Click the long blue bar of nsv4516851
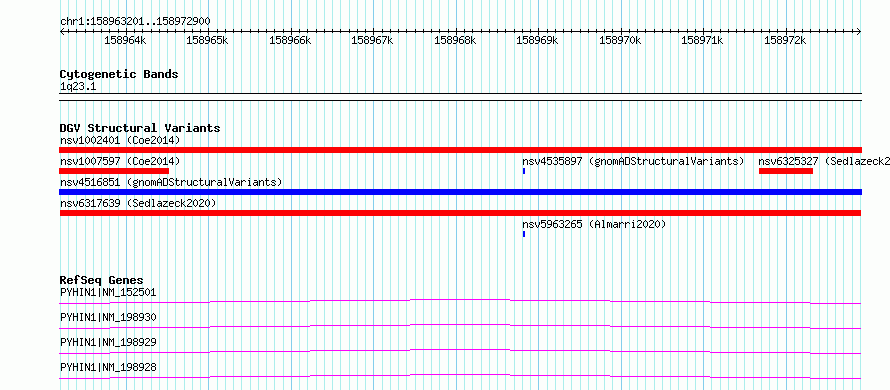Screen dimensions: 890x390 [460, 192]
